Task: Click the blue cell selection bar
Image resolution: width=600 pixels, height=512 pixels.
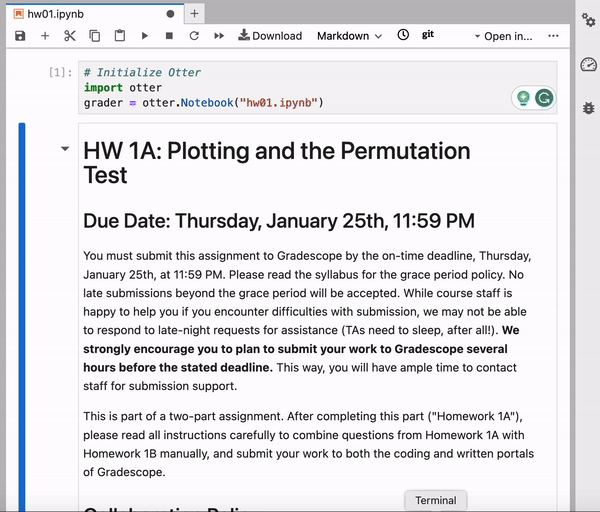Action: click(22, 317)
